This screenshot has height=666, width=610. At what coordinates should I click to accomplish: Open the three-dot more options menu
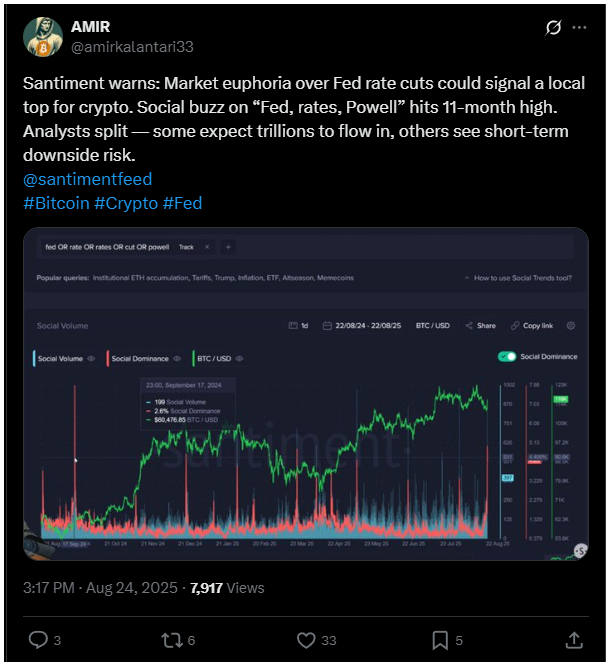[579, 28]
